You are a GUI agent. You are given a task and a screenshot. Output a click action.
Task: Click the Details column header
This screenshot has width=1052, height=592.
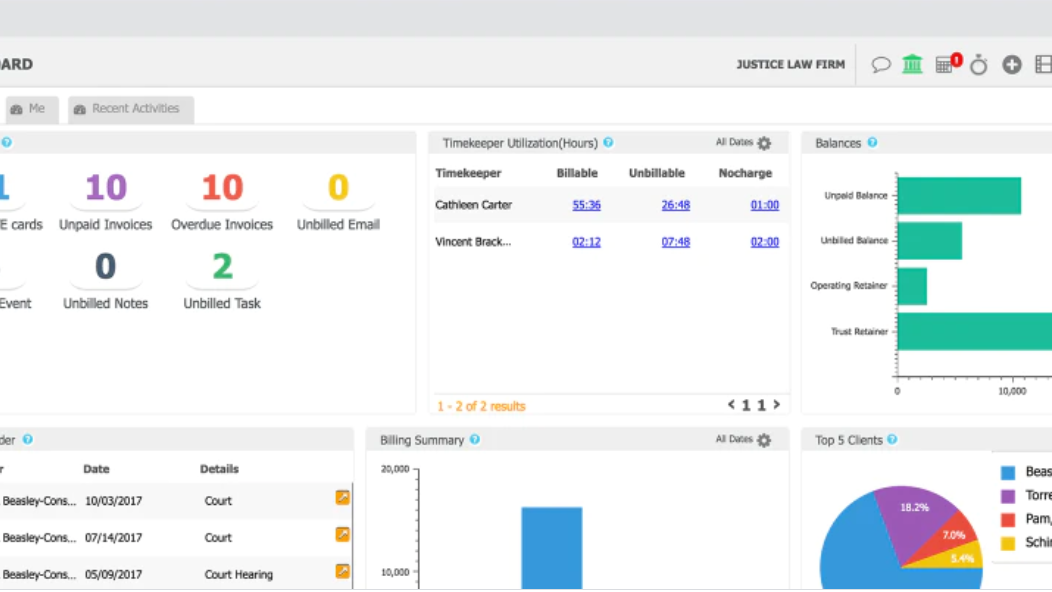[219, 468]
